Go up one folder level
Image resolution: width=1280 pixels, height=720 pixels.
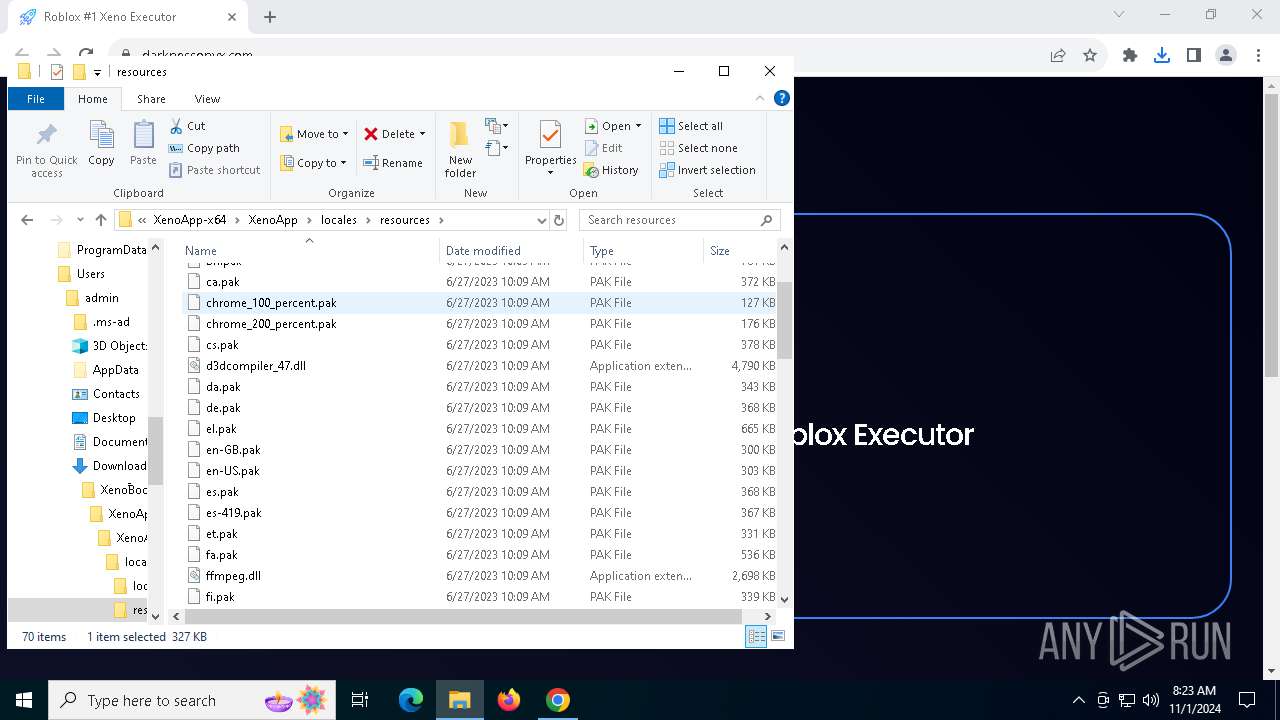coord(101,220)
